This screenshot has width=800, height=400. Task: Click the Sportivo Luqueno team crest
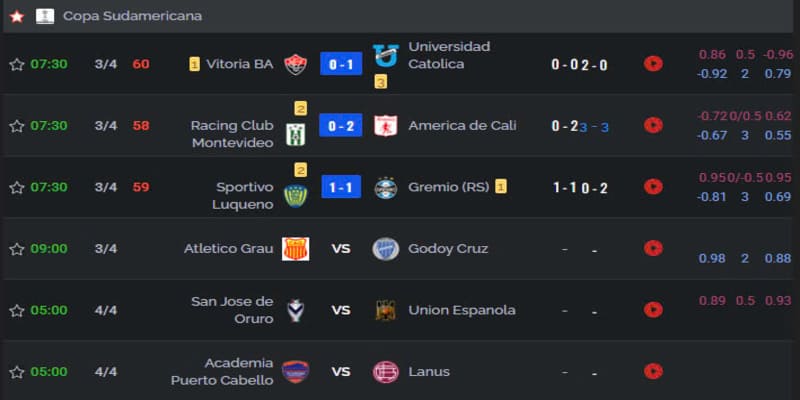[x=295, y=196]
